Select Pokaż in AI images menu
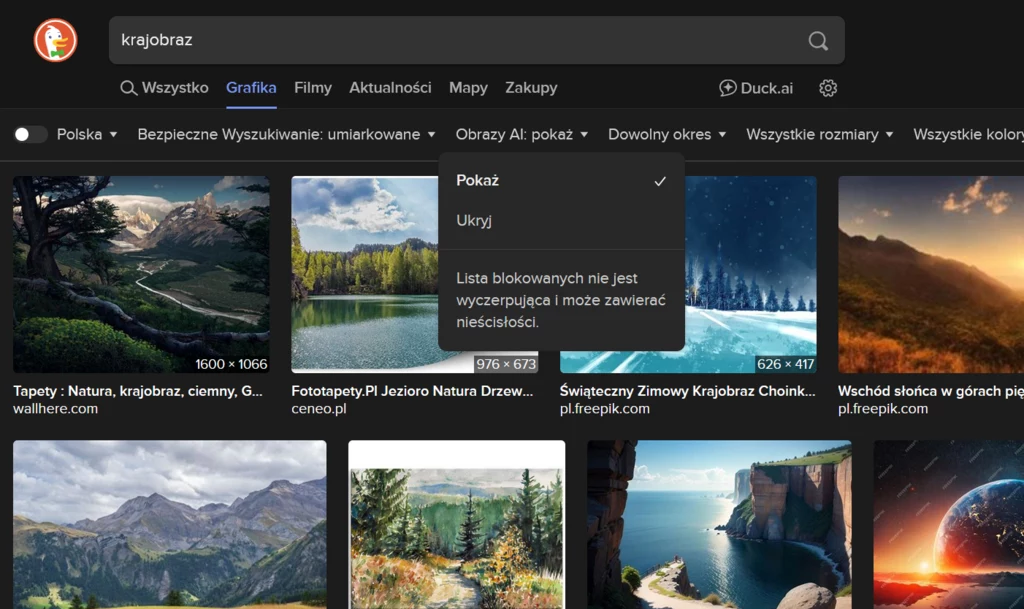 click(x=561, y=181)
